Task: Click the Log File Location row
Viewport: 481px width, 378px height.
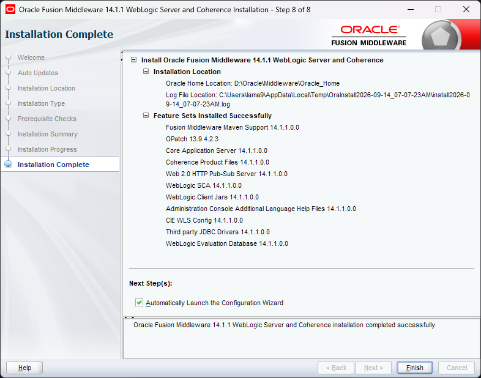Action: [x=318, y=99]
